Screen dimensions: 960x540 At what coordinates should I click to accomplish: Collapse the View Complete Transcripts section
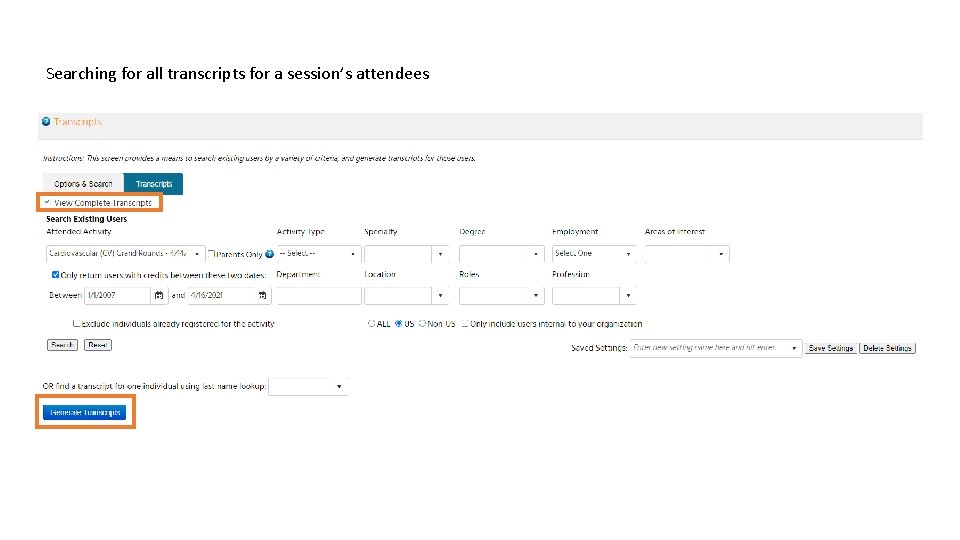(x=46, y=203)
